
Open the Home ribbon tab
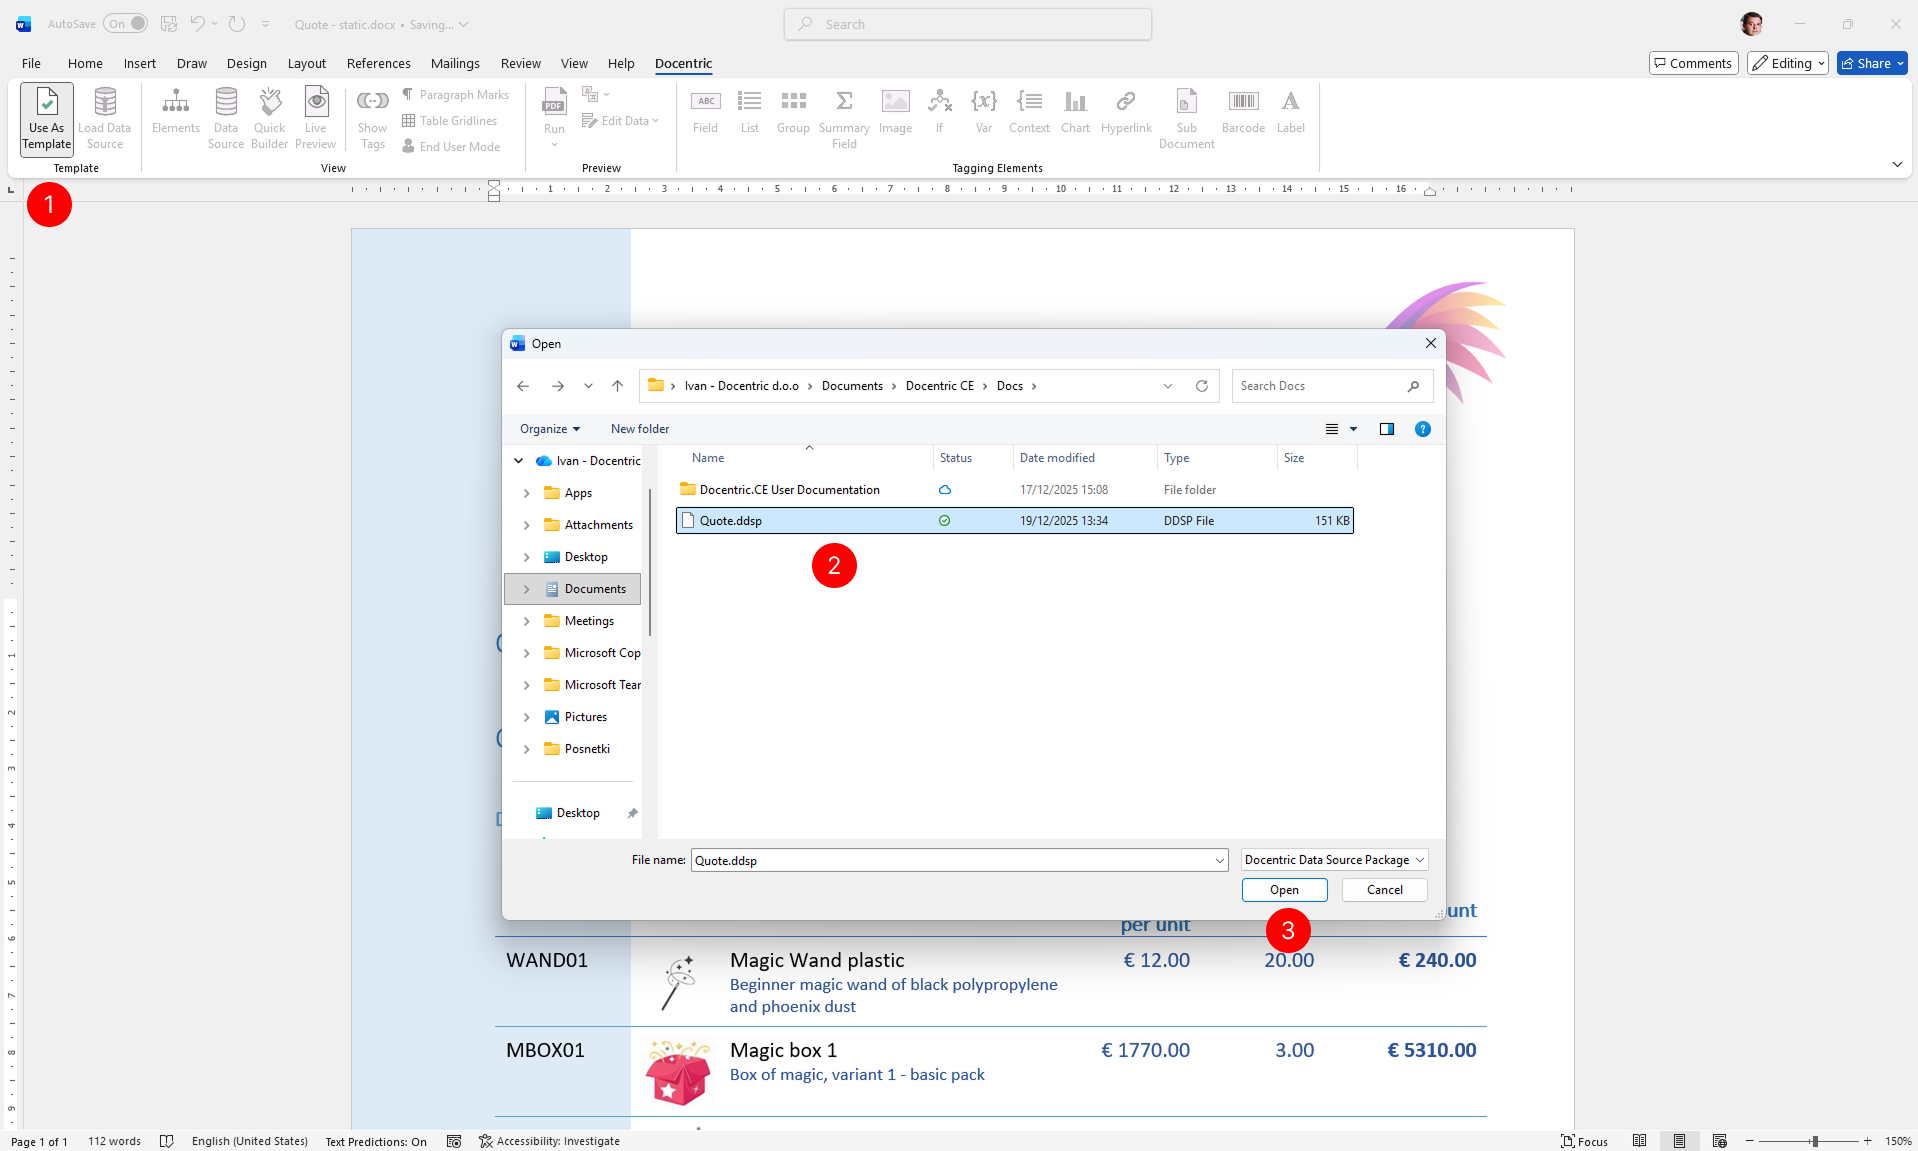click(85, 63)
